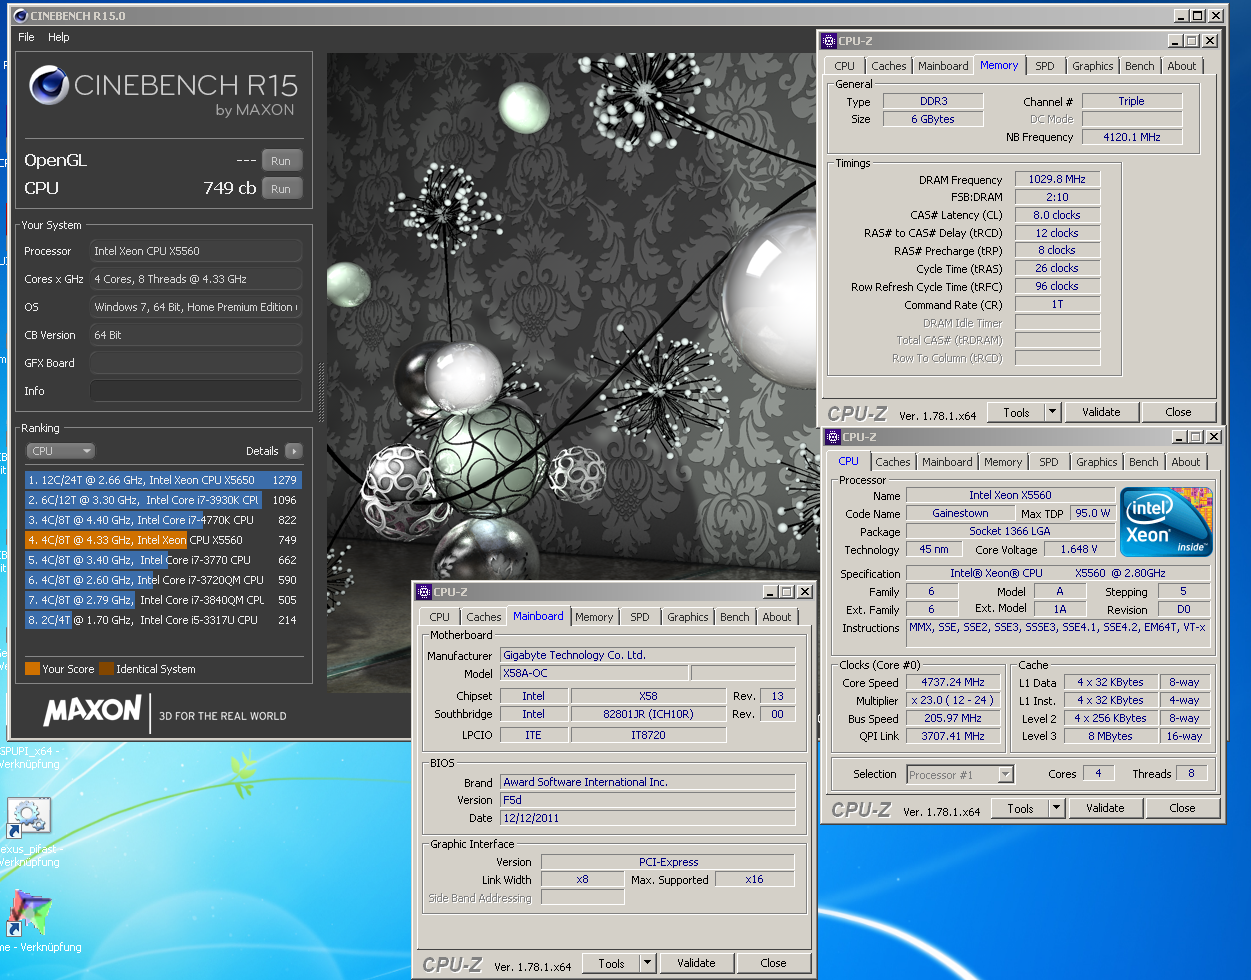Click the Tools button in the CPU-Z Mainboard window
The image size is (1251, 980).
611,963
